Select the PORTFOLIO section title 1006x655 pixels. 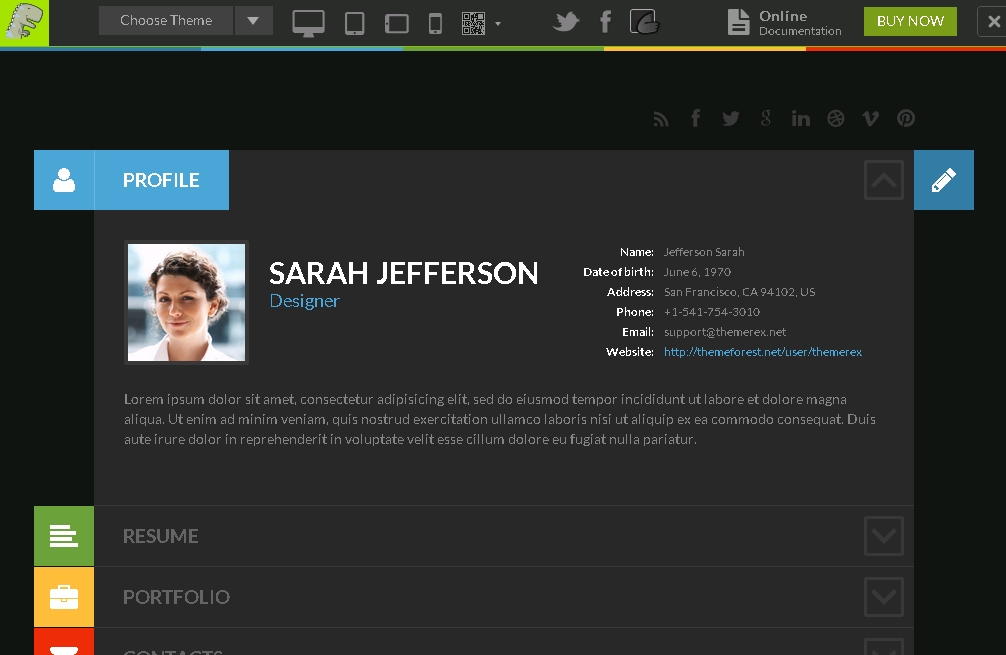pyautogui.click(x=176, y=597)
